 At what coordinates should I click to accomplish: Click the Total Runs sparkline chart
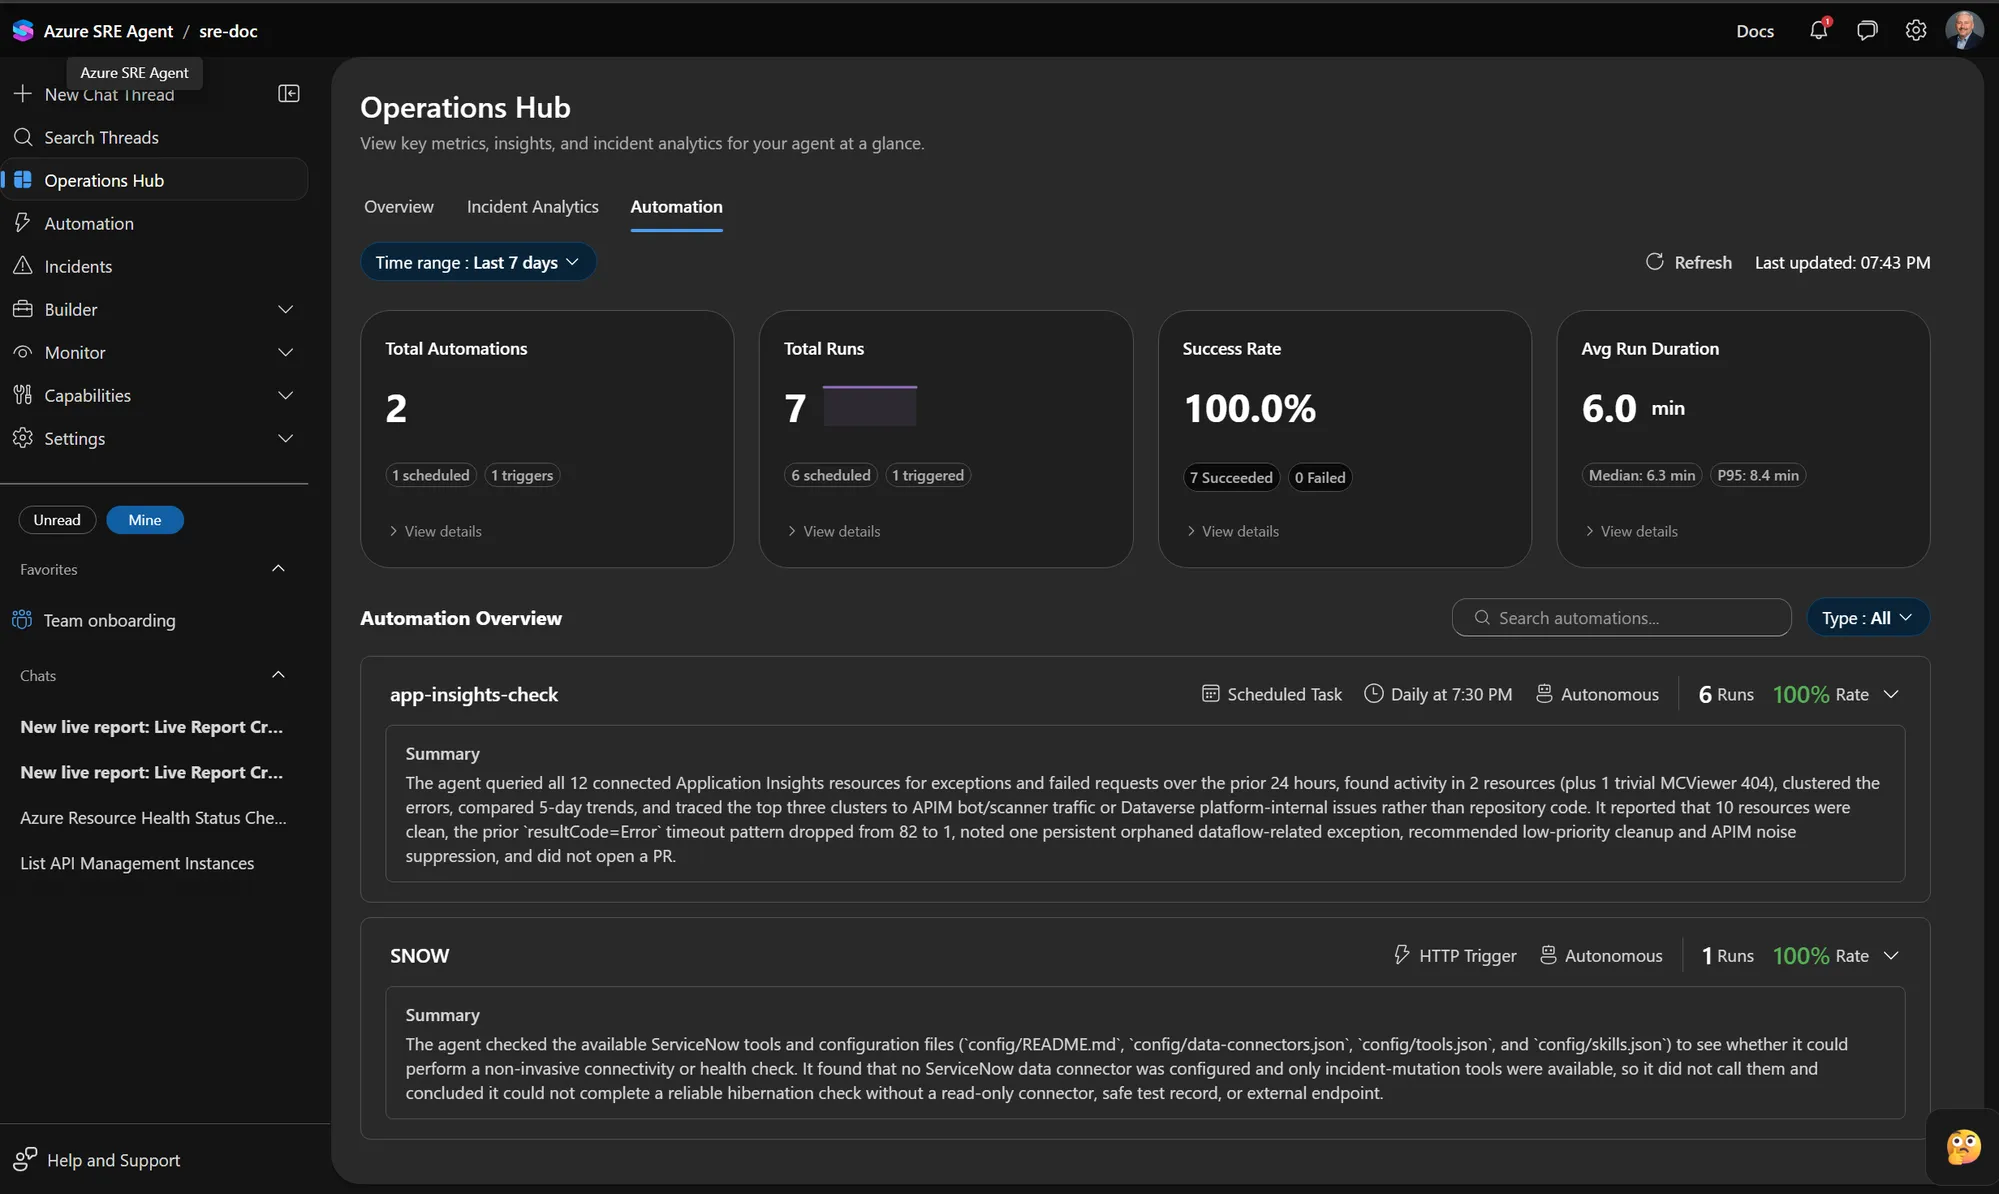tap(870, 406)
